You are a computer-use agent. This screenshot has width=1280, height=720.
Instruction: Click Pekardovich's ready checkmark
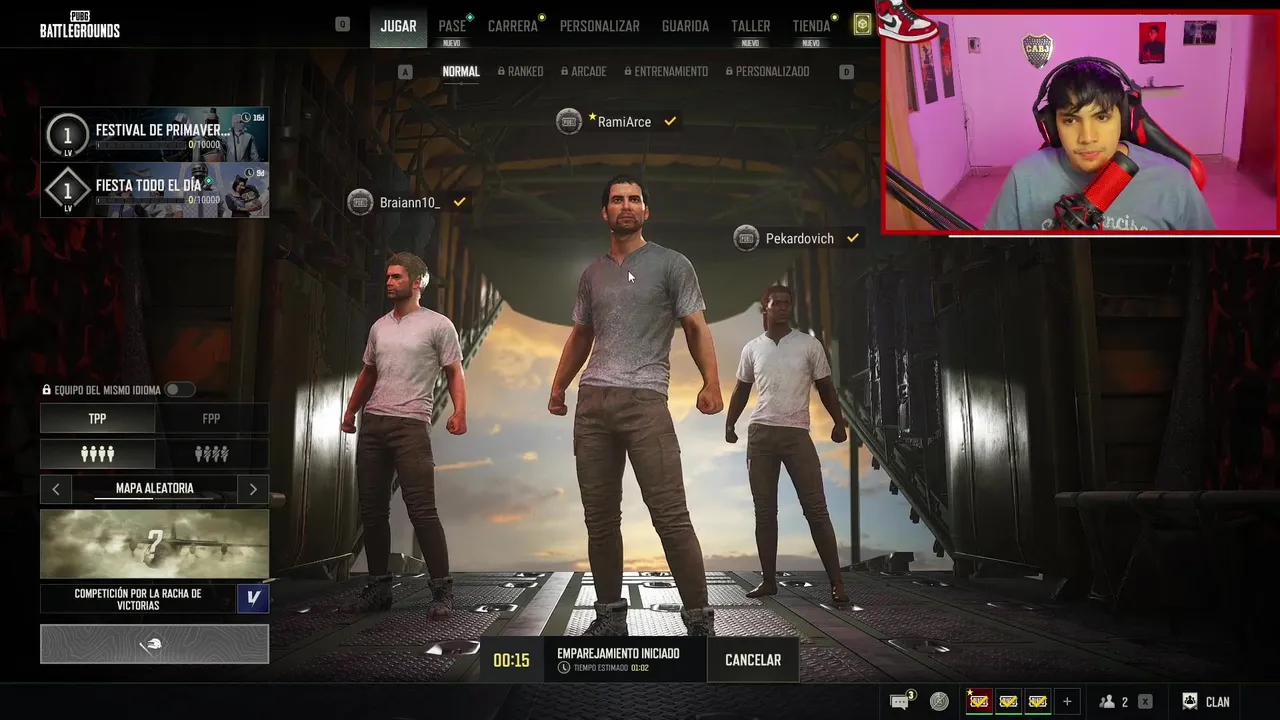(x=853, y=238)
